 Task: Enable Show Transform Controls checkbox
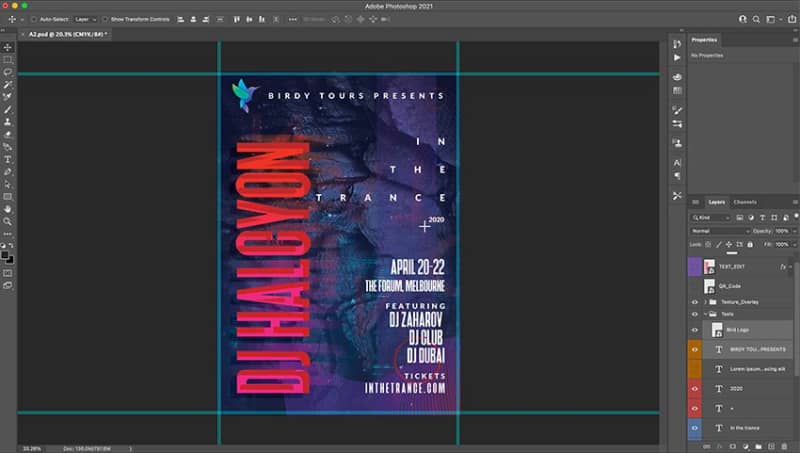(x=105, y=19)
